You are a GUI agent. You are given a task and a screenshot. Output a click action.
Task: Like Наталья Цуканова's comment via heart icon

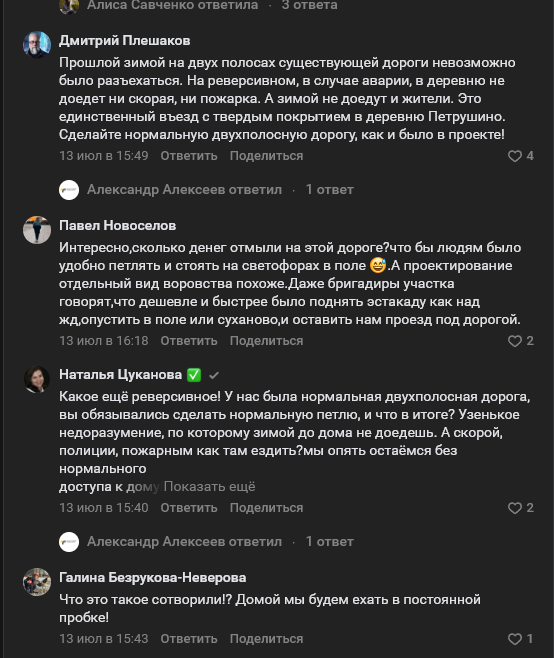(x=515, y=508)
